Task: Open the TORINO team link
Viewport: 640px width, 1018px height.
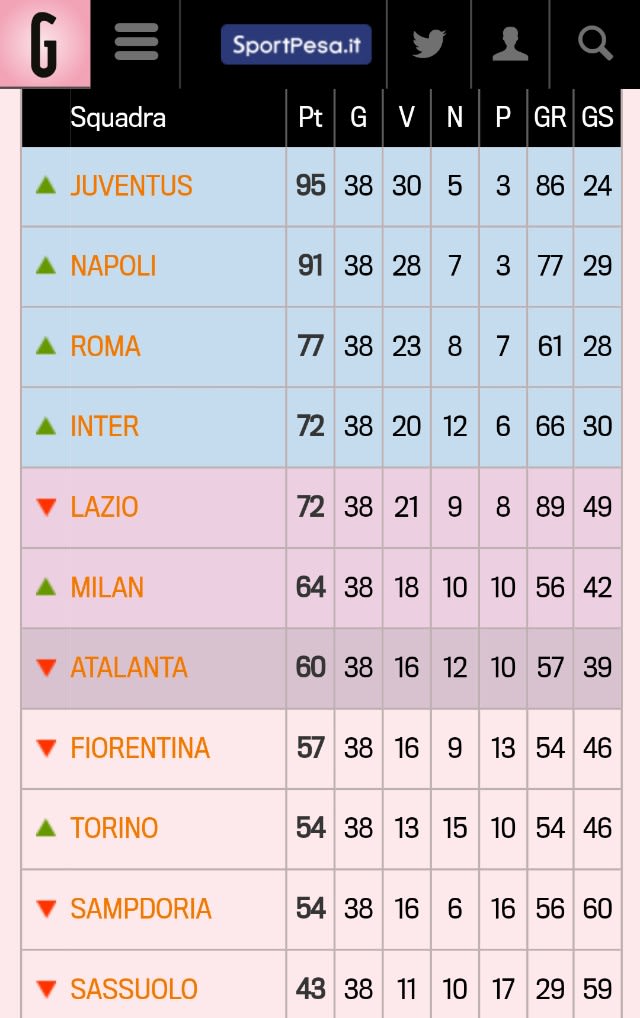Action: tap(114, 828)
